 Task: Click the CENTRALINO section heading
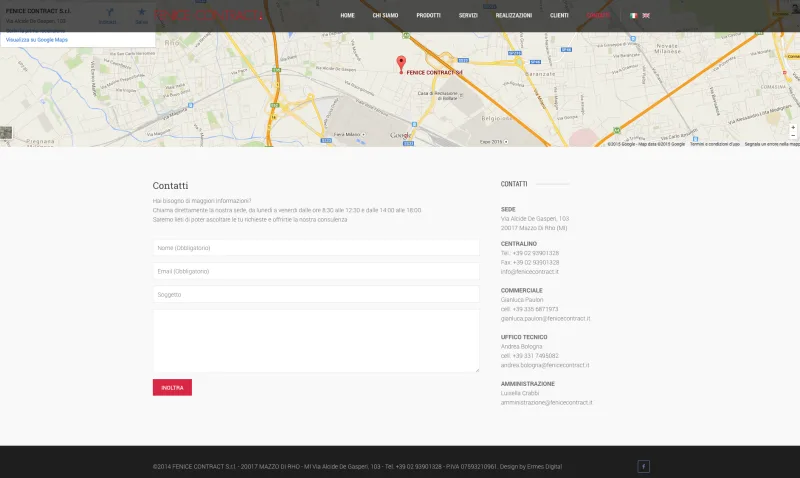click(519, 244)
